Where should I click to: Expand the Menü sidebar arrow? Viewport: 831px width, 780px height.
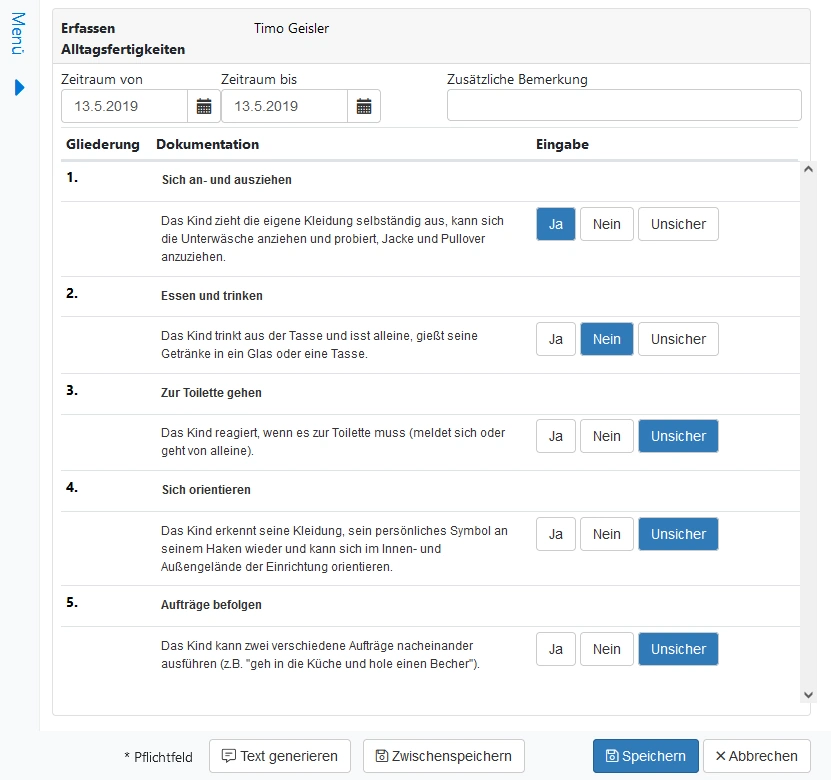click(19, 88)
